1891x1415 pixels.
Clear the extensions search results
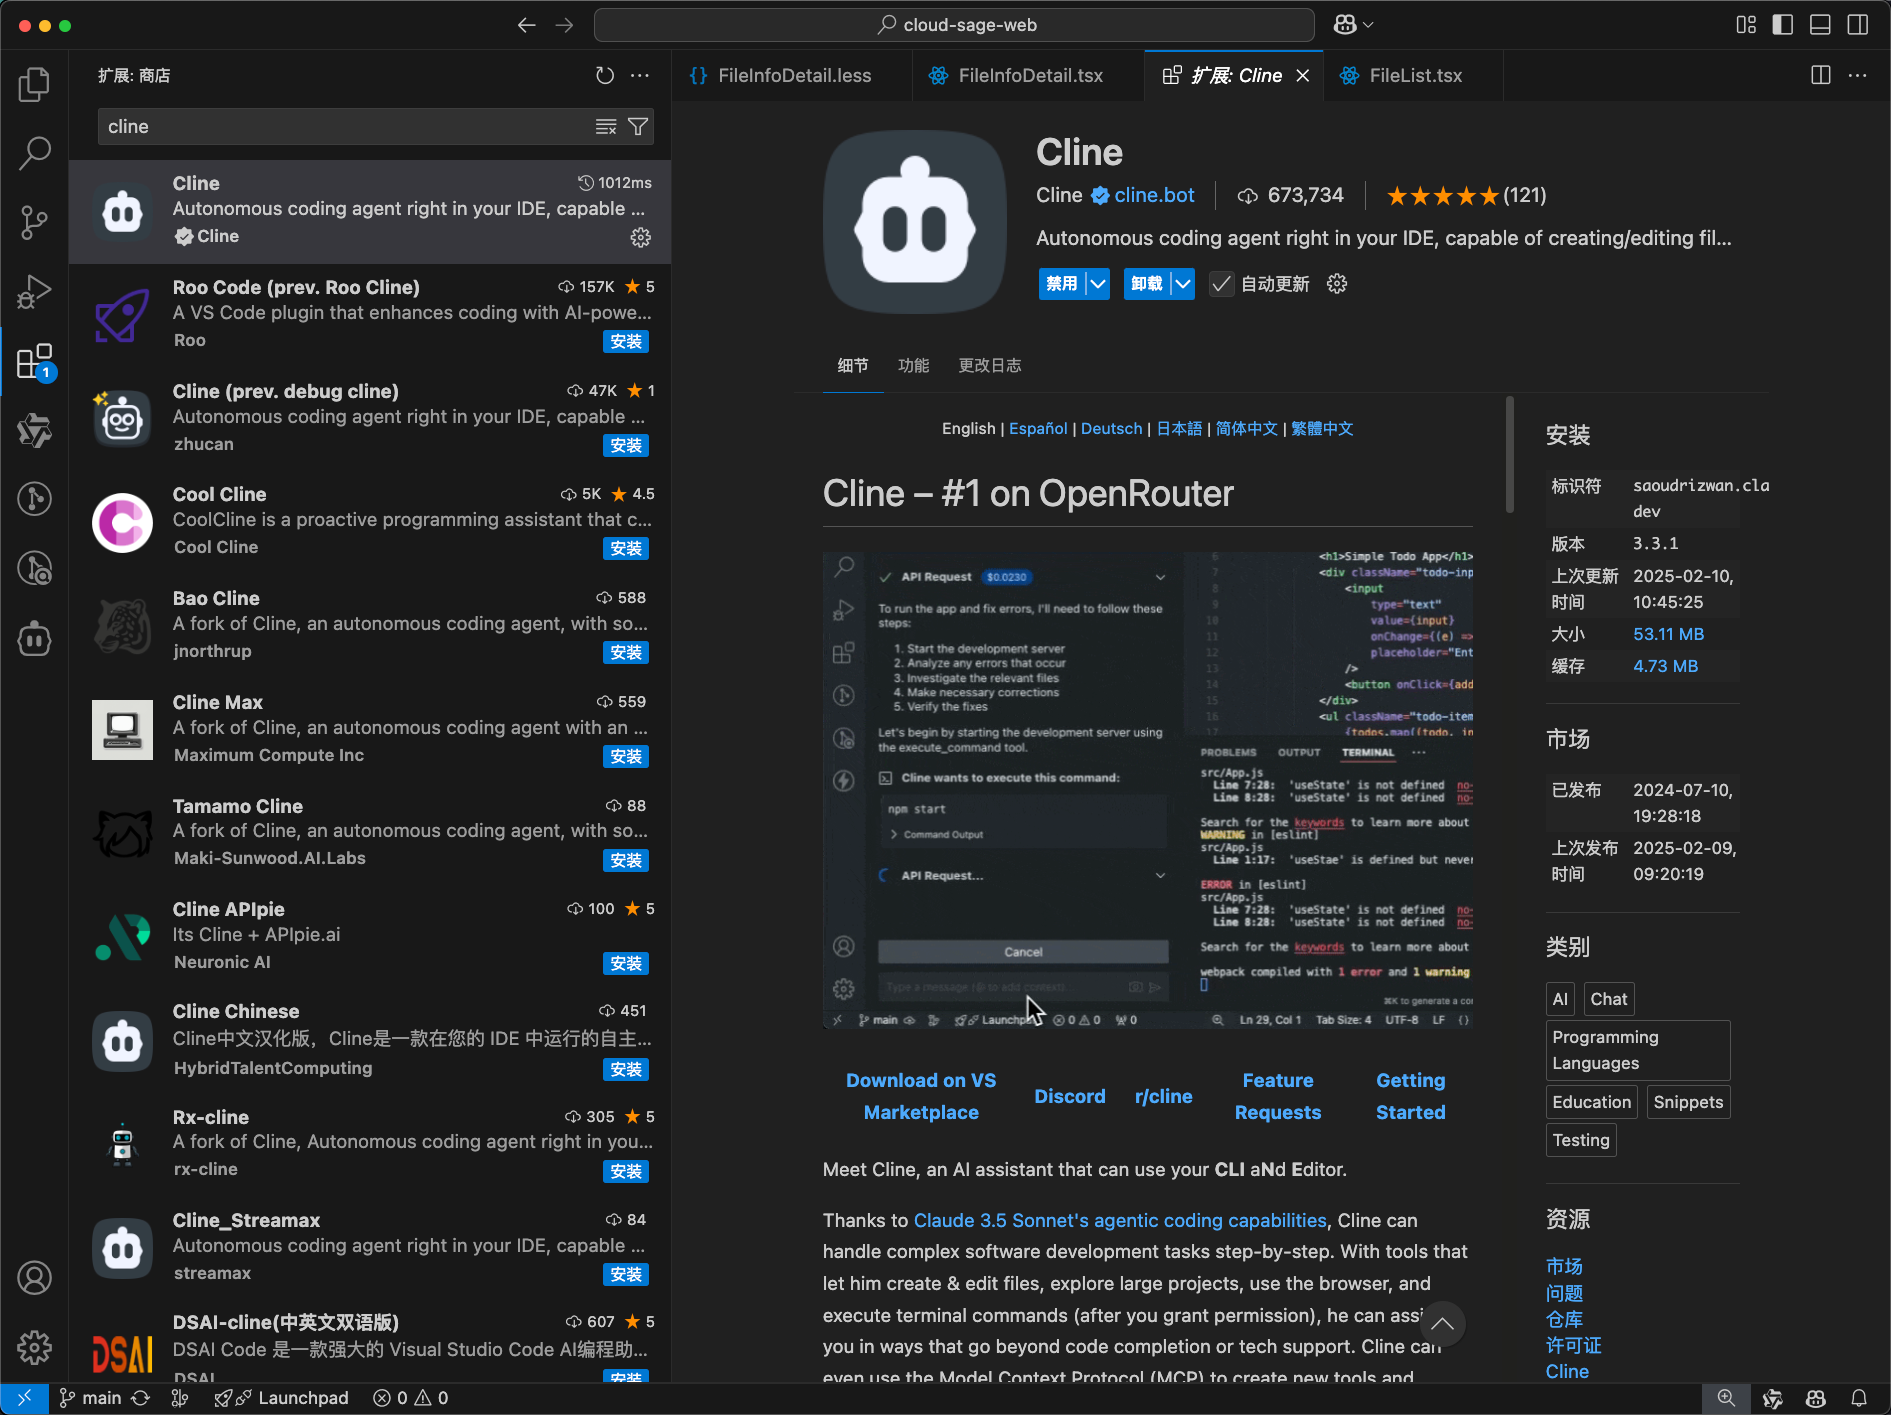click(606, 126)
